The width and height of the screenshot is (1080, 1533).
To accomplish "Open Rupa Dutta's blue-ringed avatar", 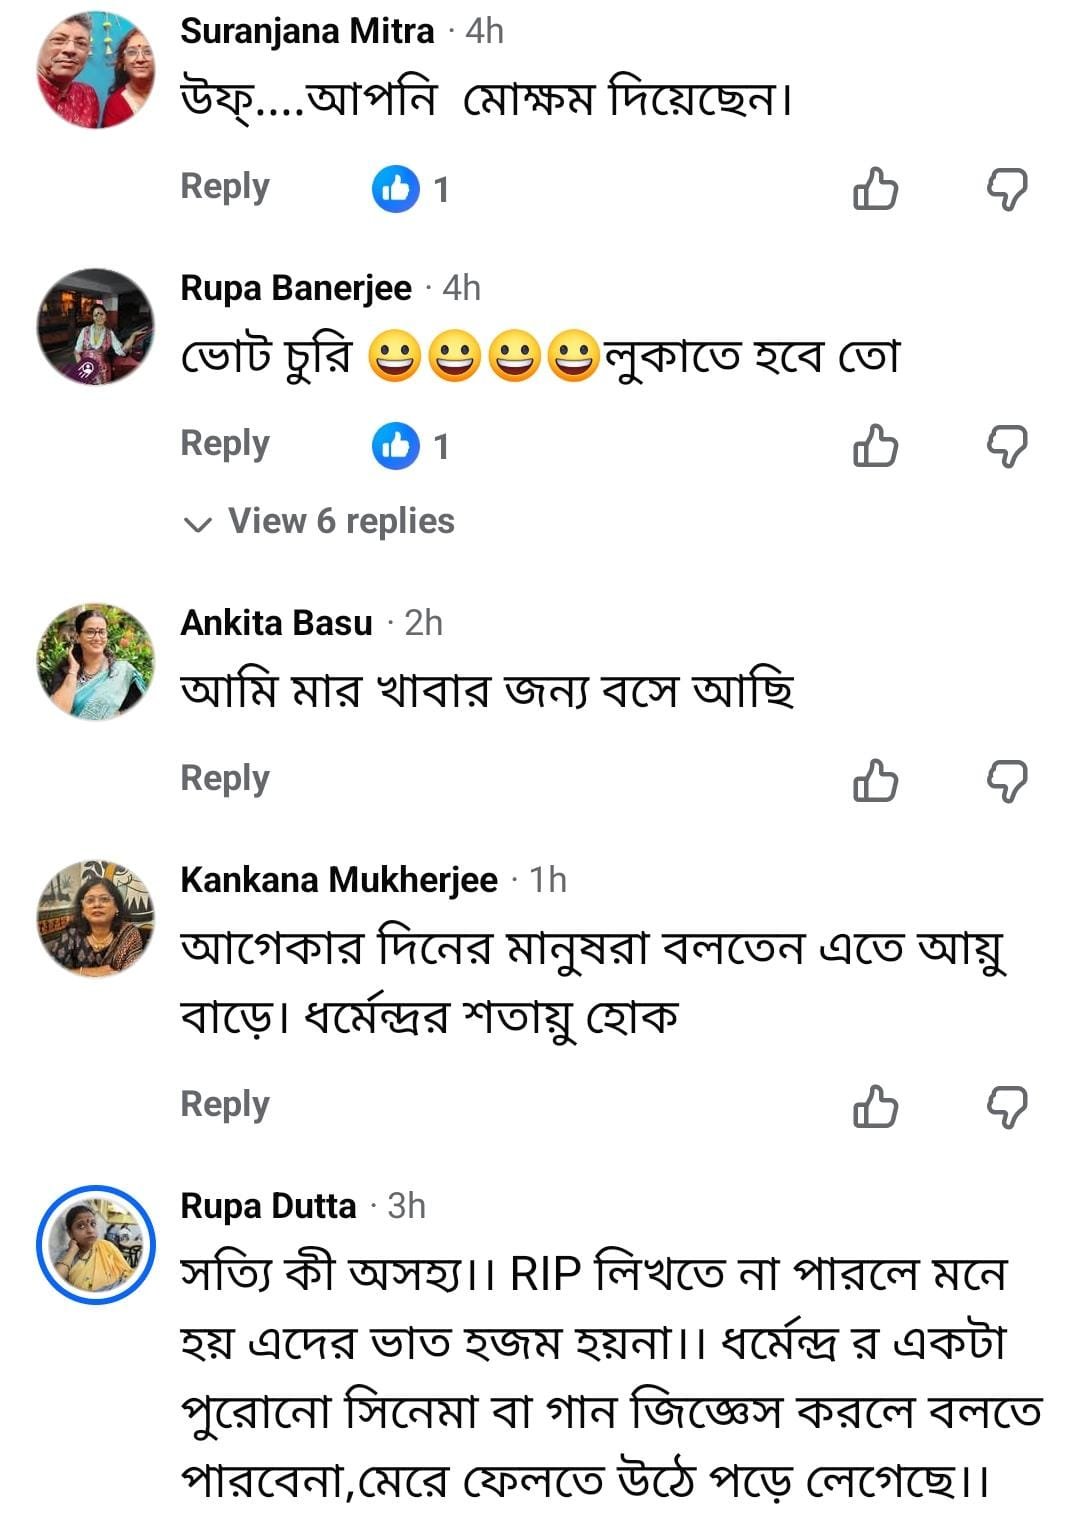I will [x=96, y=1244].
